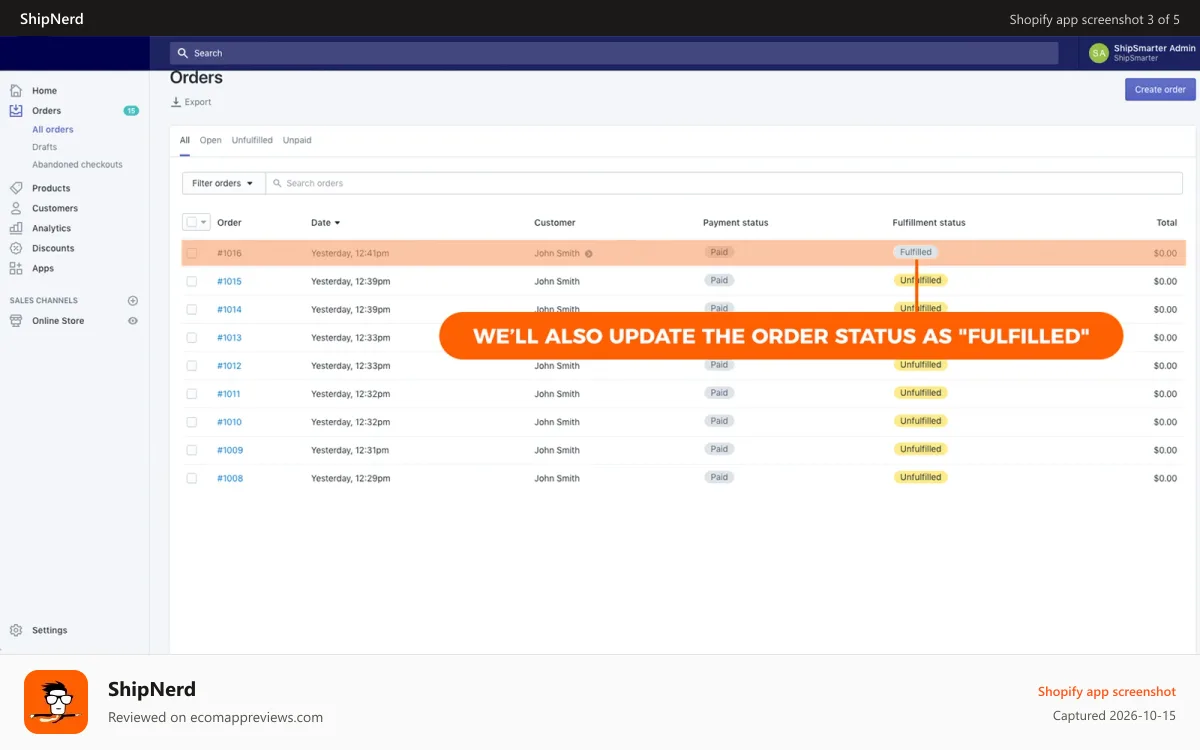Open order #1008
The width and height of the screenshot is (1200, 750).
pyautogui.click(x=230, y=478)
